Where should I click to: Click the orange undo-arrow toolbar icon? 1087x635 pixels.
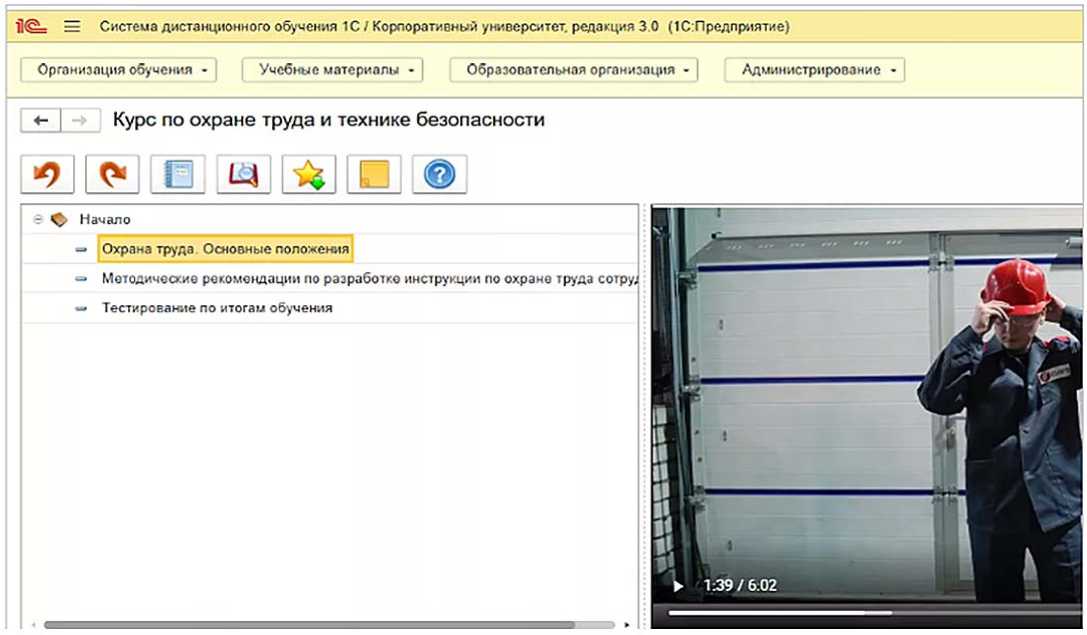(x=47, y=174)
